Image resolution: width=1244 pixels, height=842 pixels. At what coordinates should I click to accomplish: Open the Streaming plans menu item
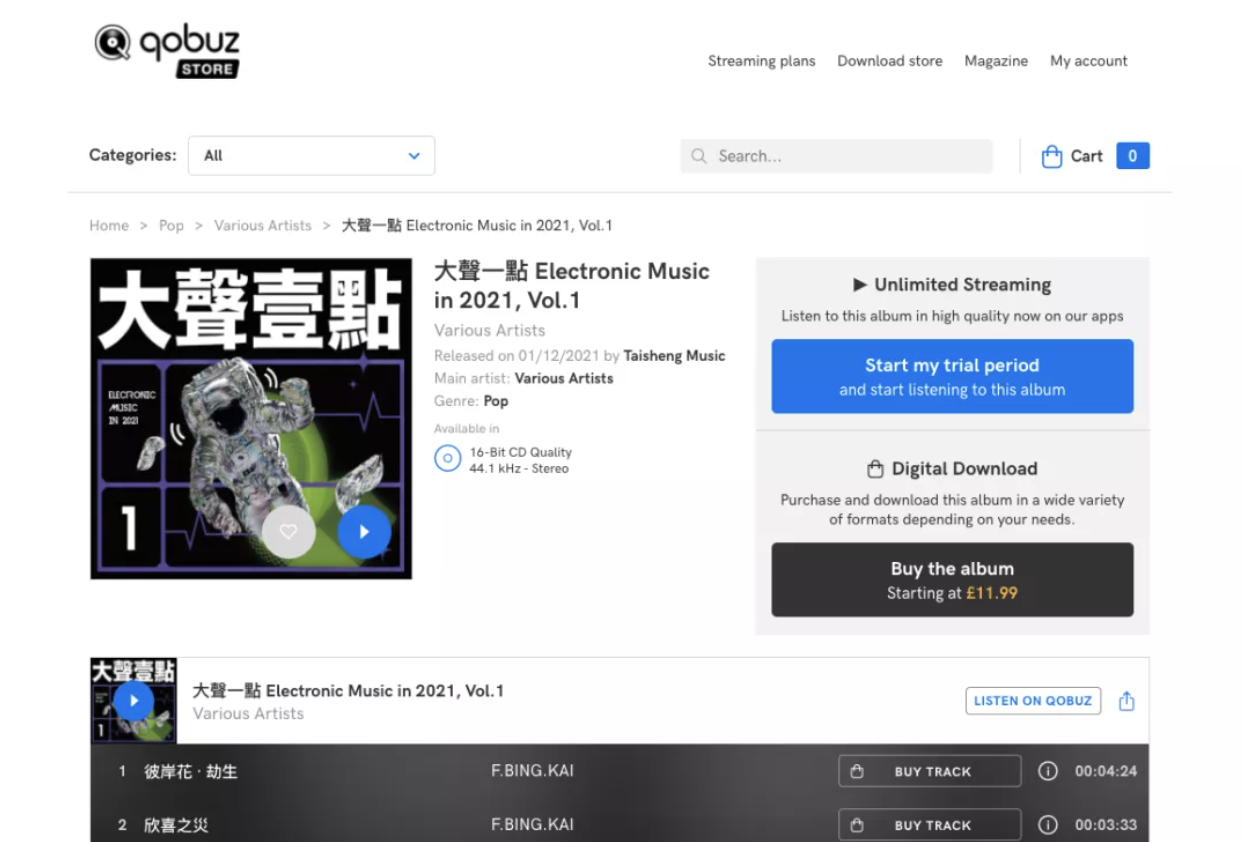tap(761, 61)
